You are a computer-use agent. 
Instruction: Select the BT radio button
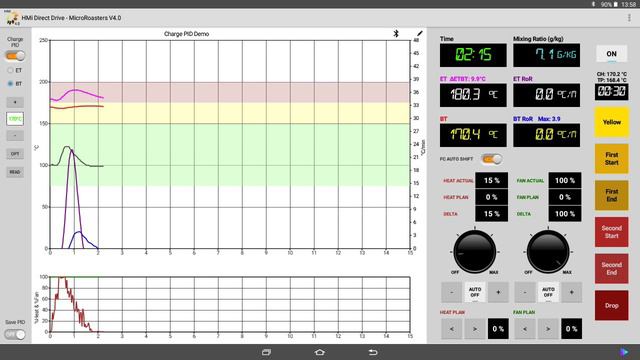pyautogui.click(x=11, y=84)
